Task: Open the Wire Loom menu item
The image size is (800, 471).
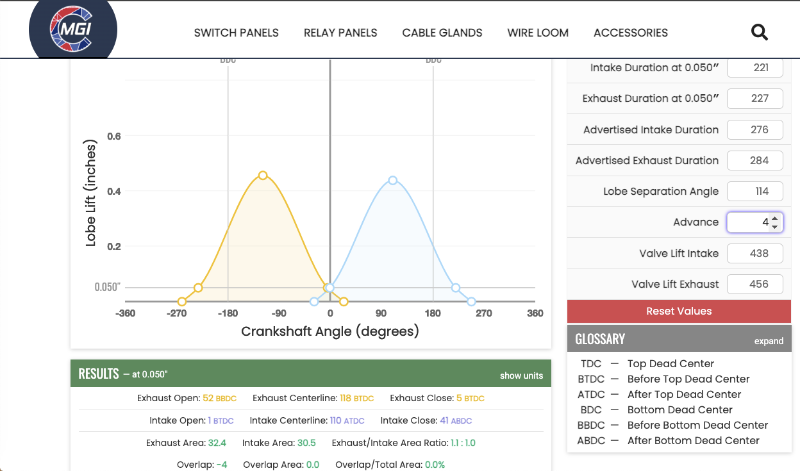Action: (x=538, y=33)
